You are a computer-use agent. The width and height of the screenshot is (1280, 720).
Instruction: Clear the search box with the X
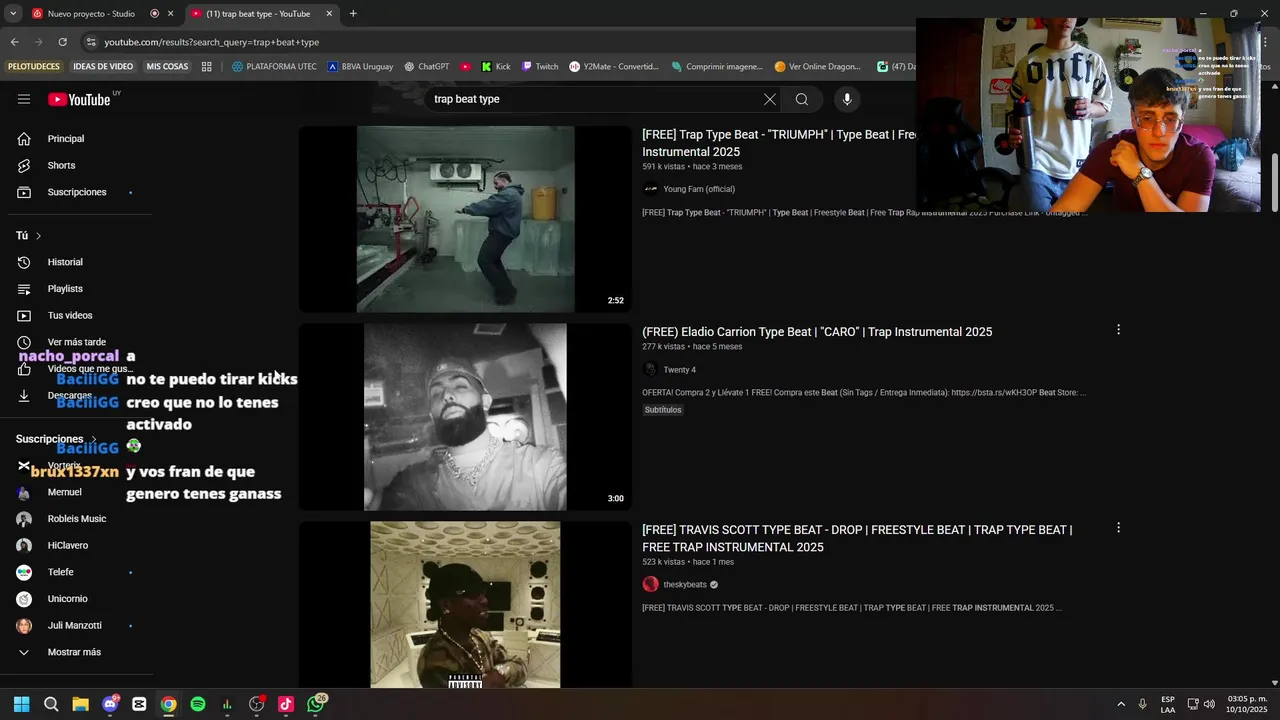coord(769,99)
